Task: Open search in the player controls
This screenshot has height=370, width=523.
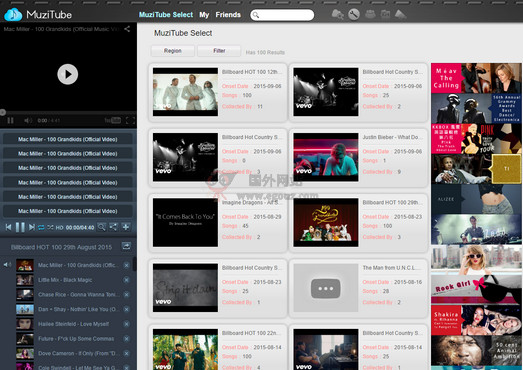Action: 101,227
